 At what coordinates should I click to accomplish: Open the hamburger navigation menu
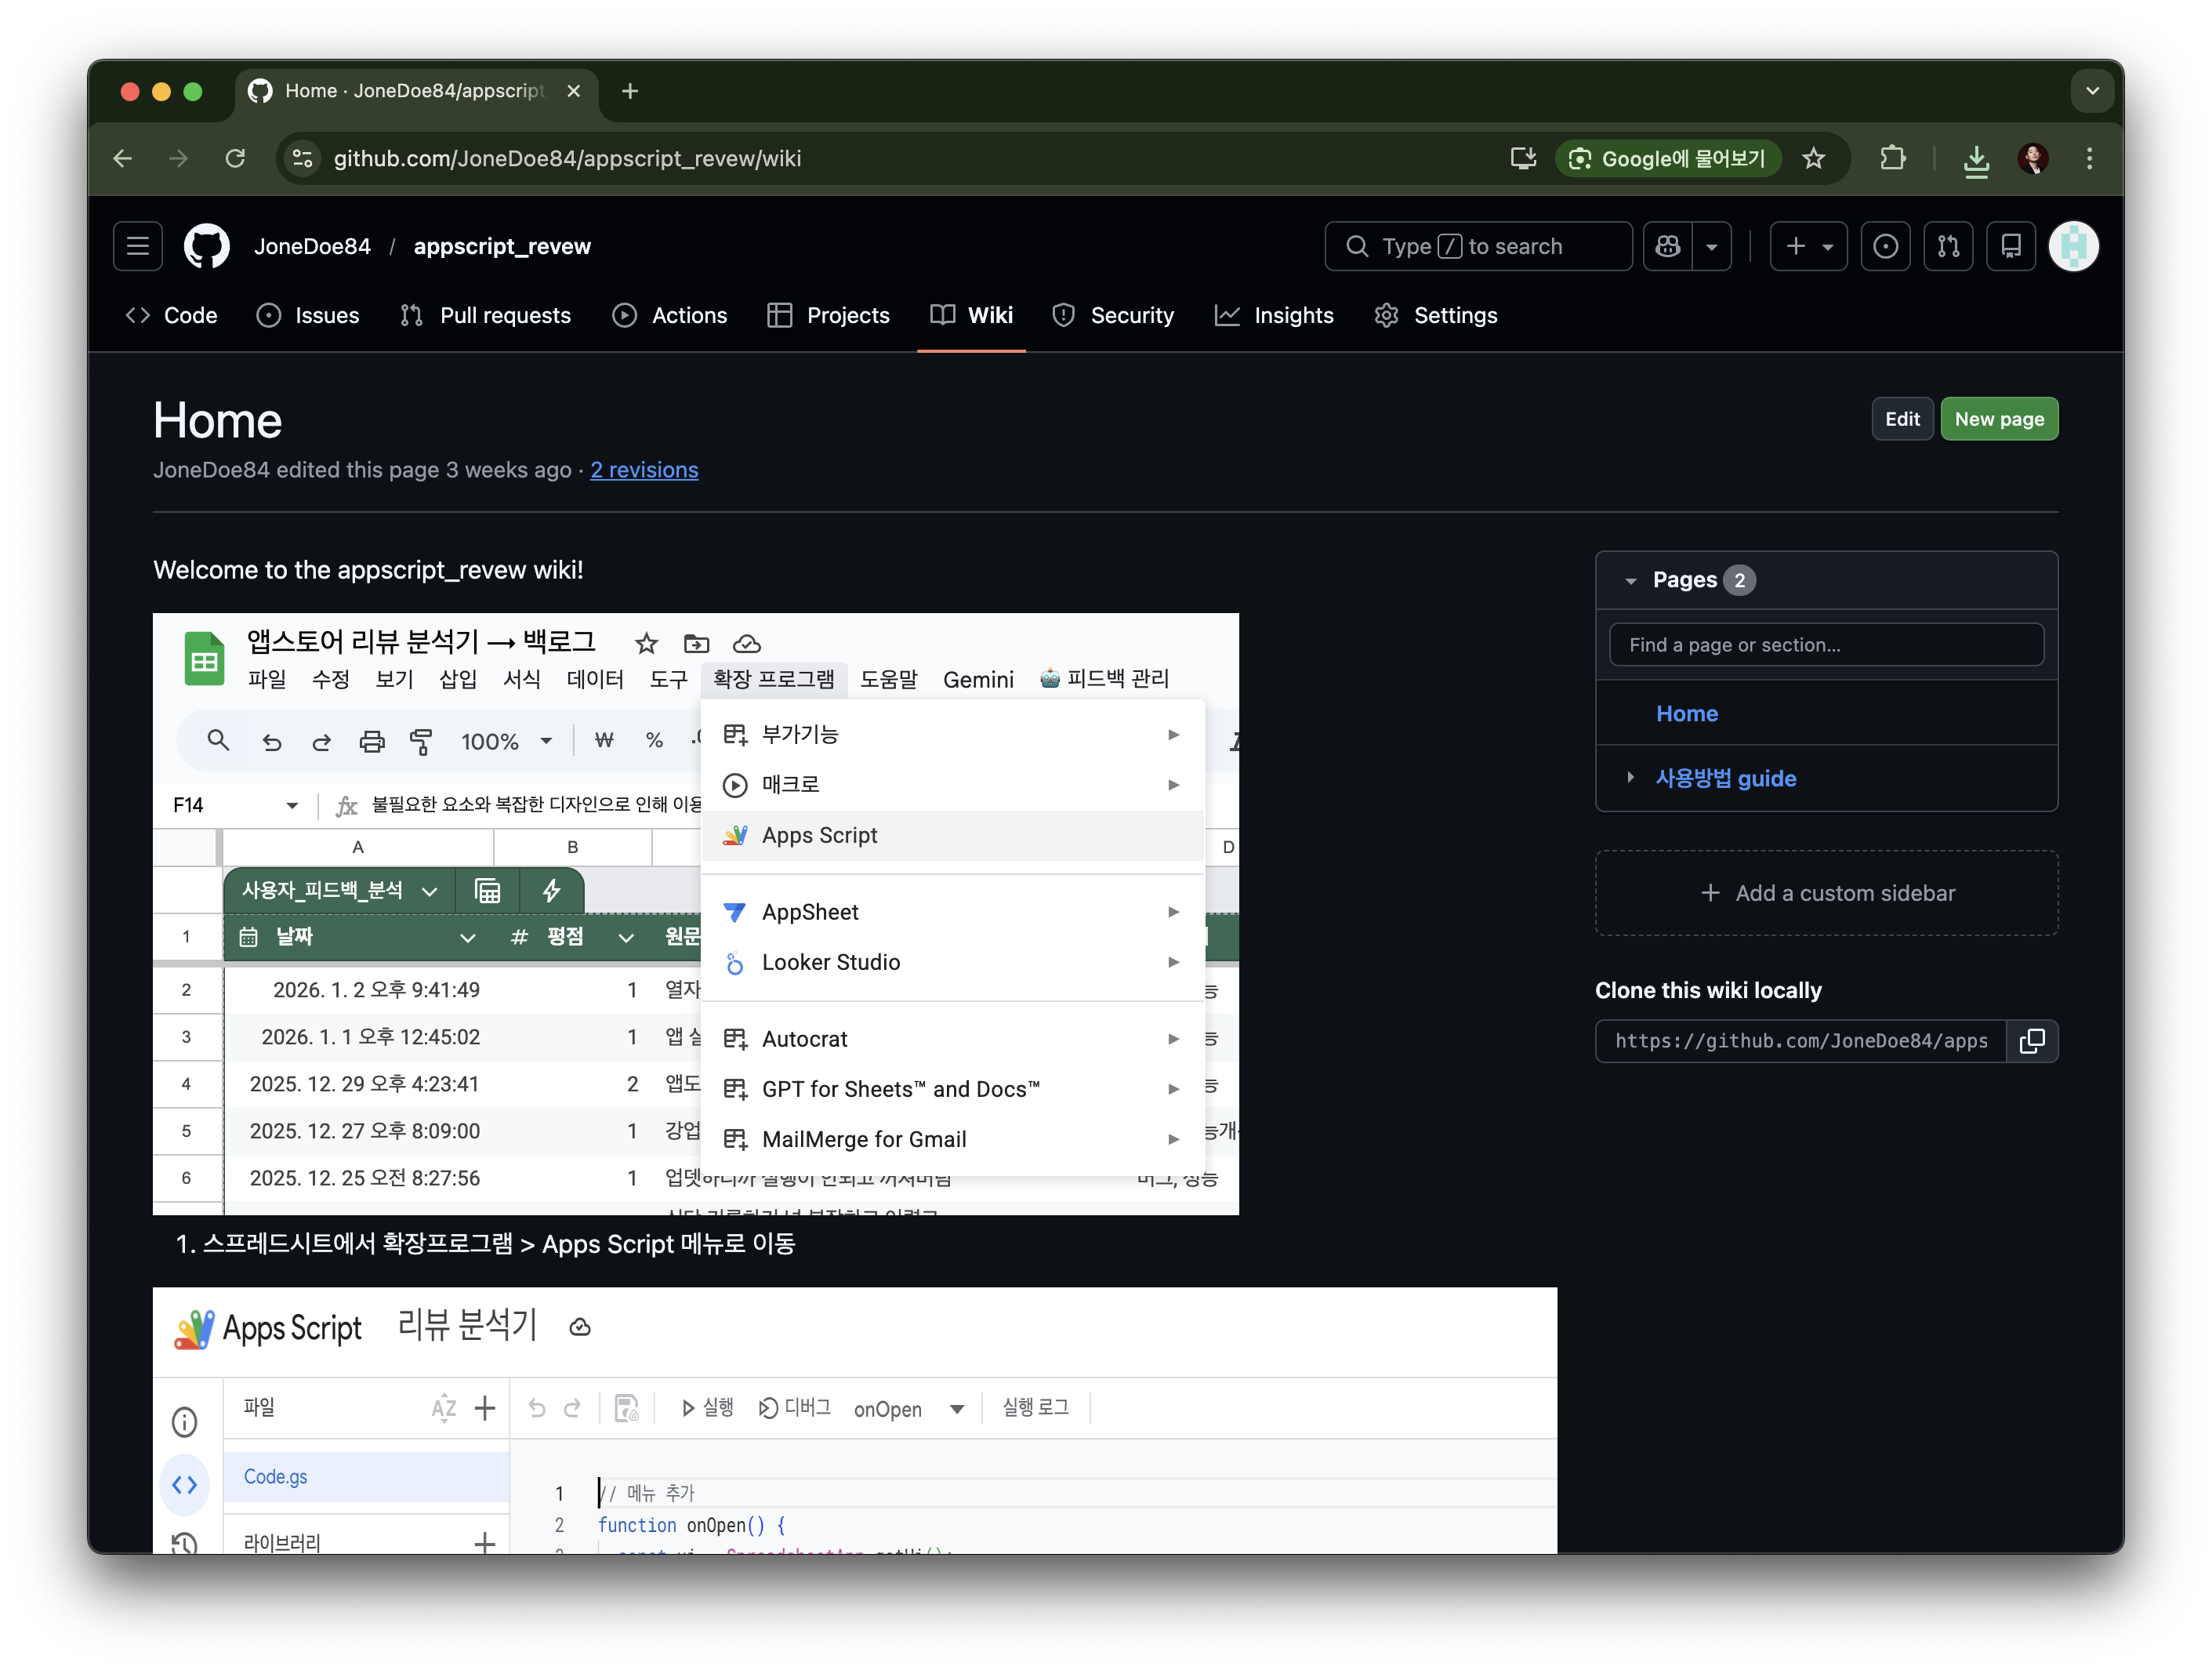tap(138, 246)
